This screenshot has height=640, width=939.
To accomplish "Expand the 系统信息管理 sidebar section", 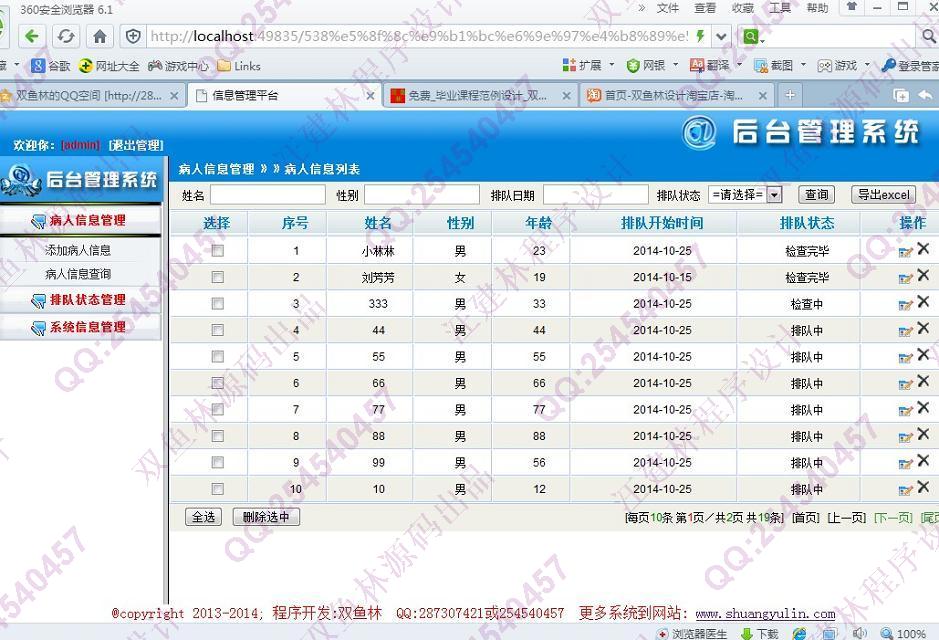I will (x=87, y=327).
